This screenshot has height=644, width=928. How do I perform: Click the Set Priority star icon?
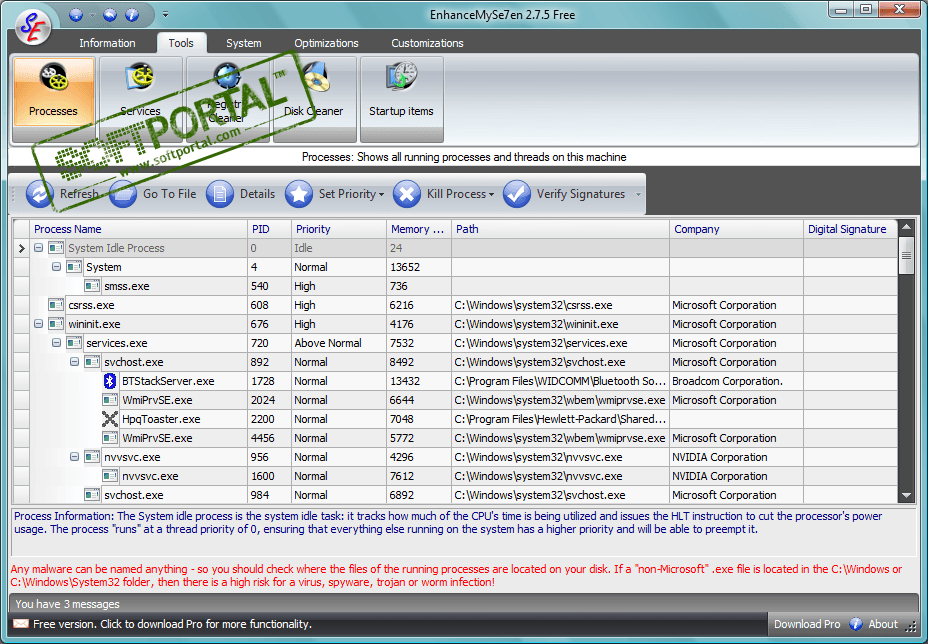pos(298,194)
